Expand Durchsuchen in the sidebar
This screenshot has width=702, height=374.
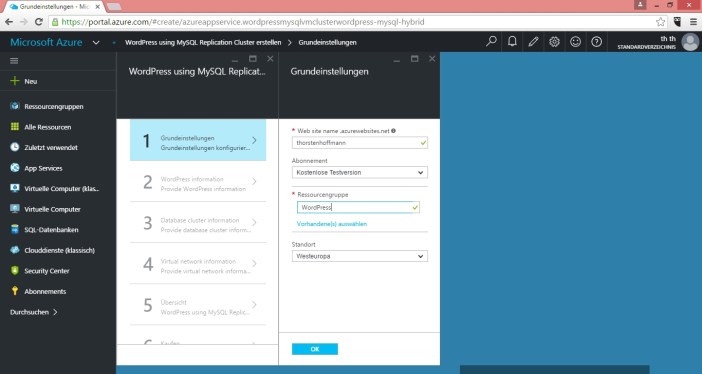coord(34,312)
